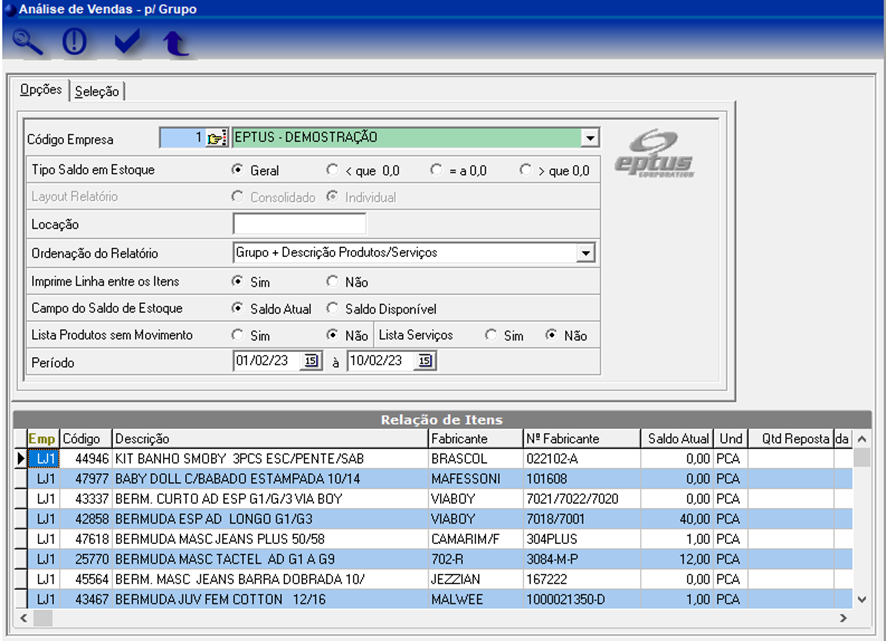This screenshot has width=886, height=641.
Task: Choose the Saldo Disponível radio option
Action: pyautogui.click(x=333, y=309)
